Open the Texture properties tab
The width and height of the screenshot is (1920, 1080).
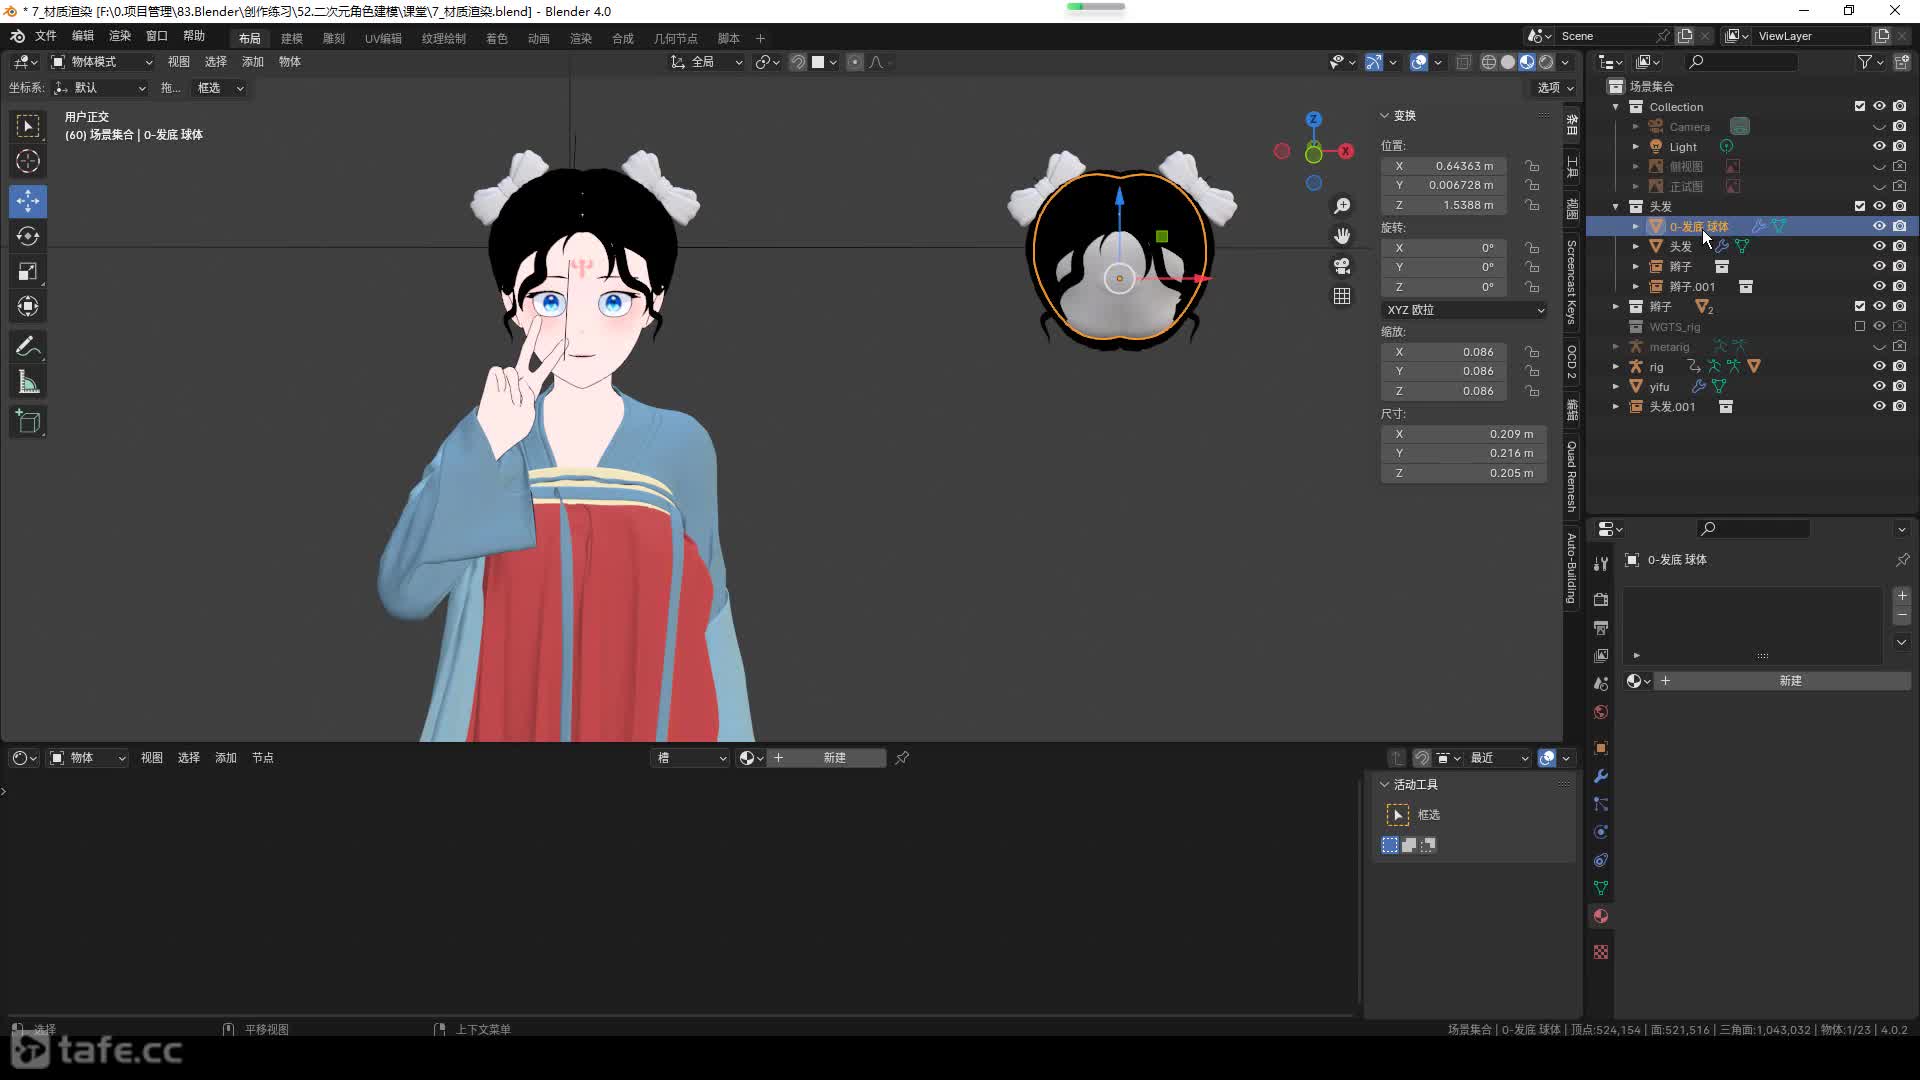click(1601, 952)
